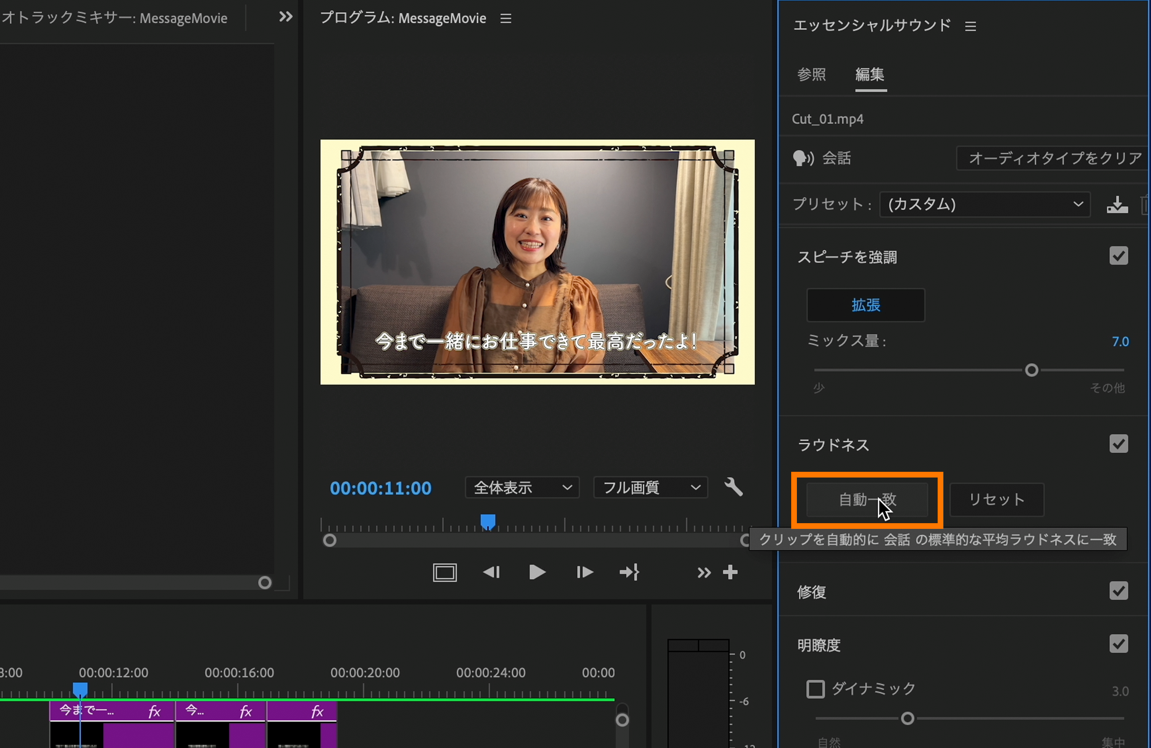Click the 拡張 button
This screenshot has width=1151, height=748.
(x=865, y=305)
